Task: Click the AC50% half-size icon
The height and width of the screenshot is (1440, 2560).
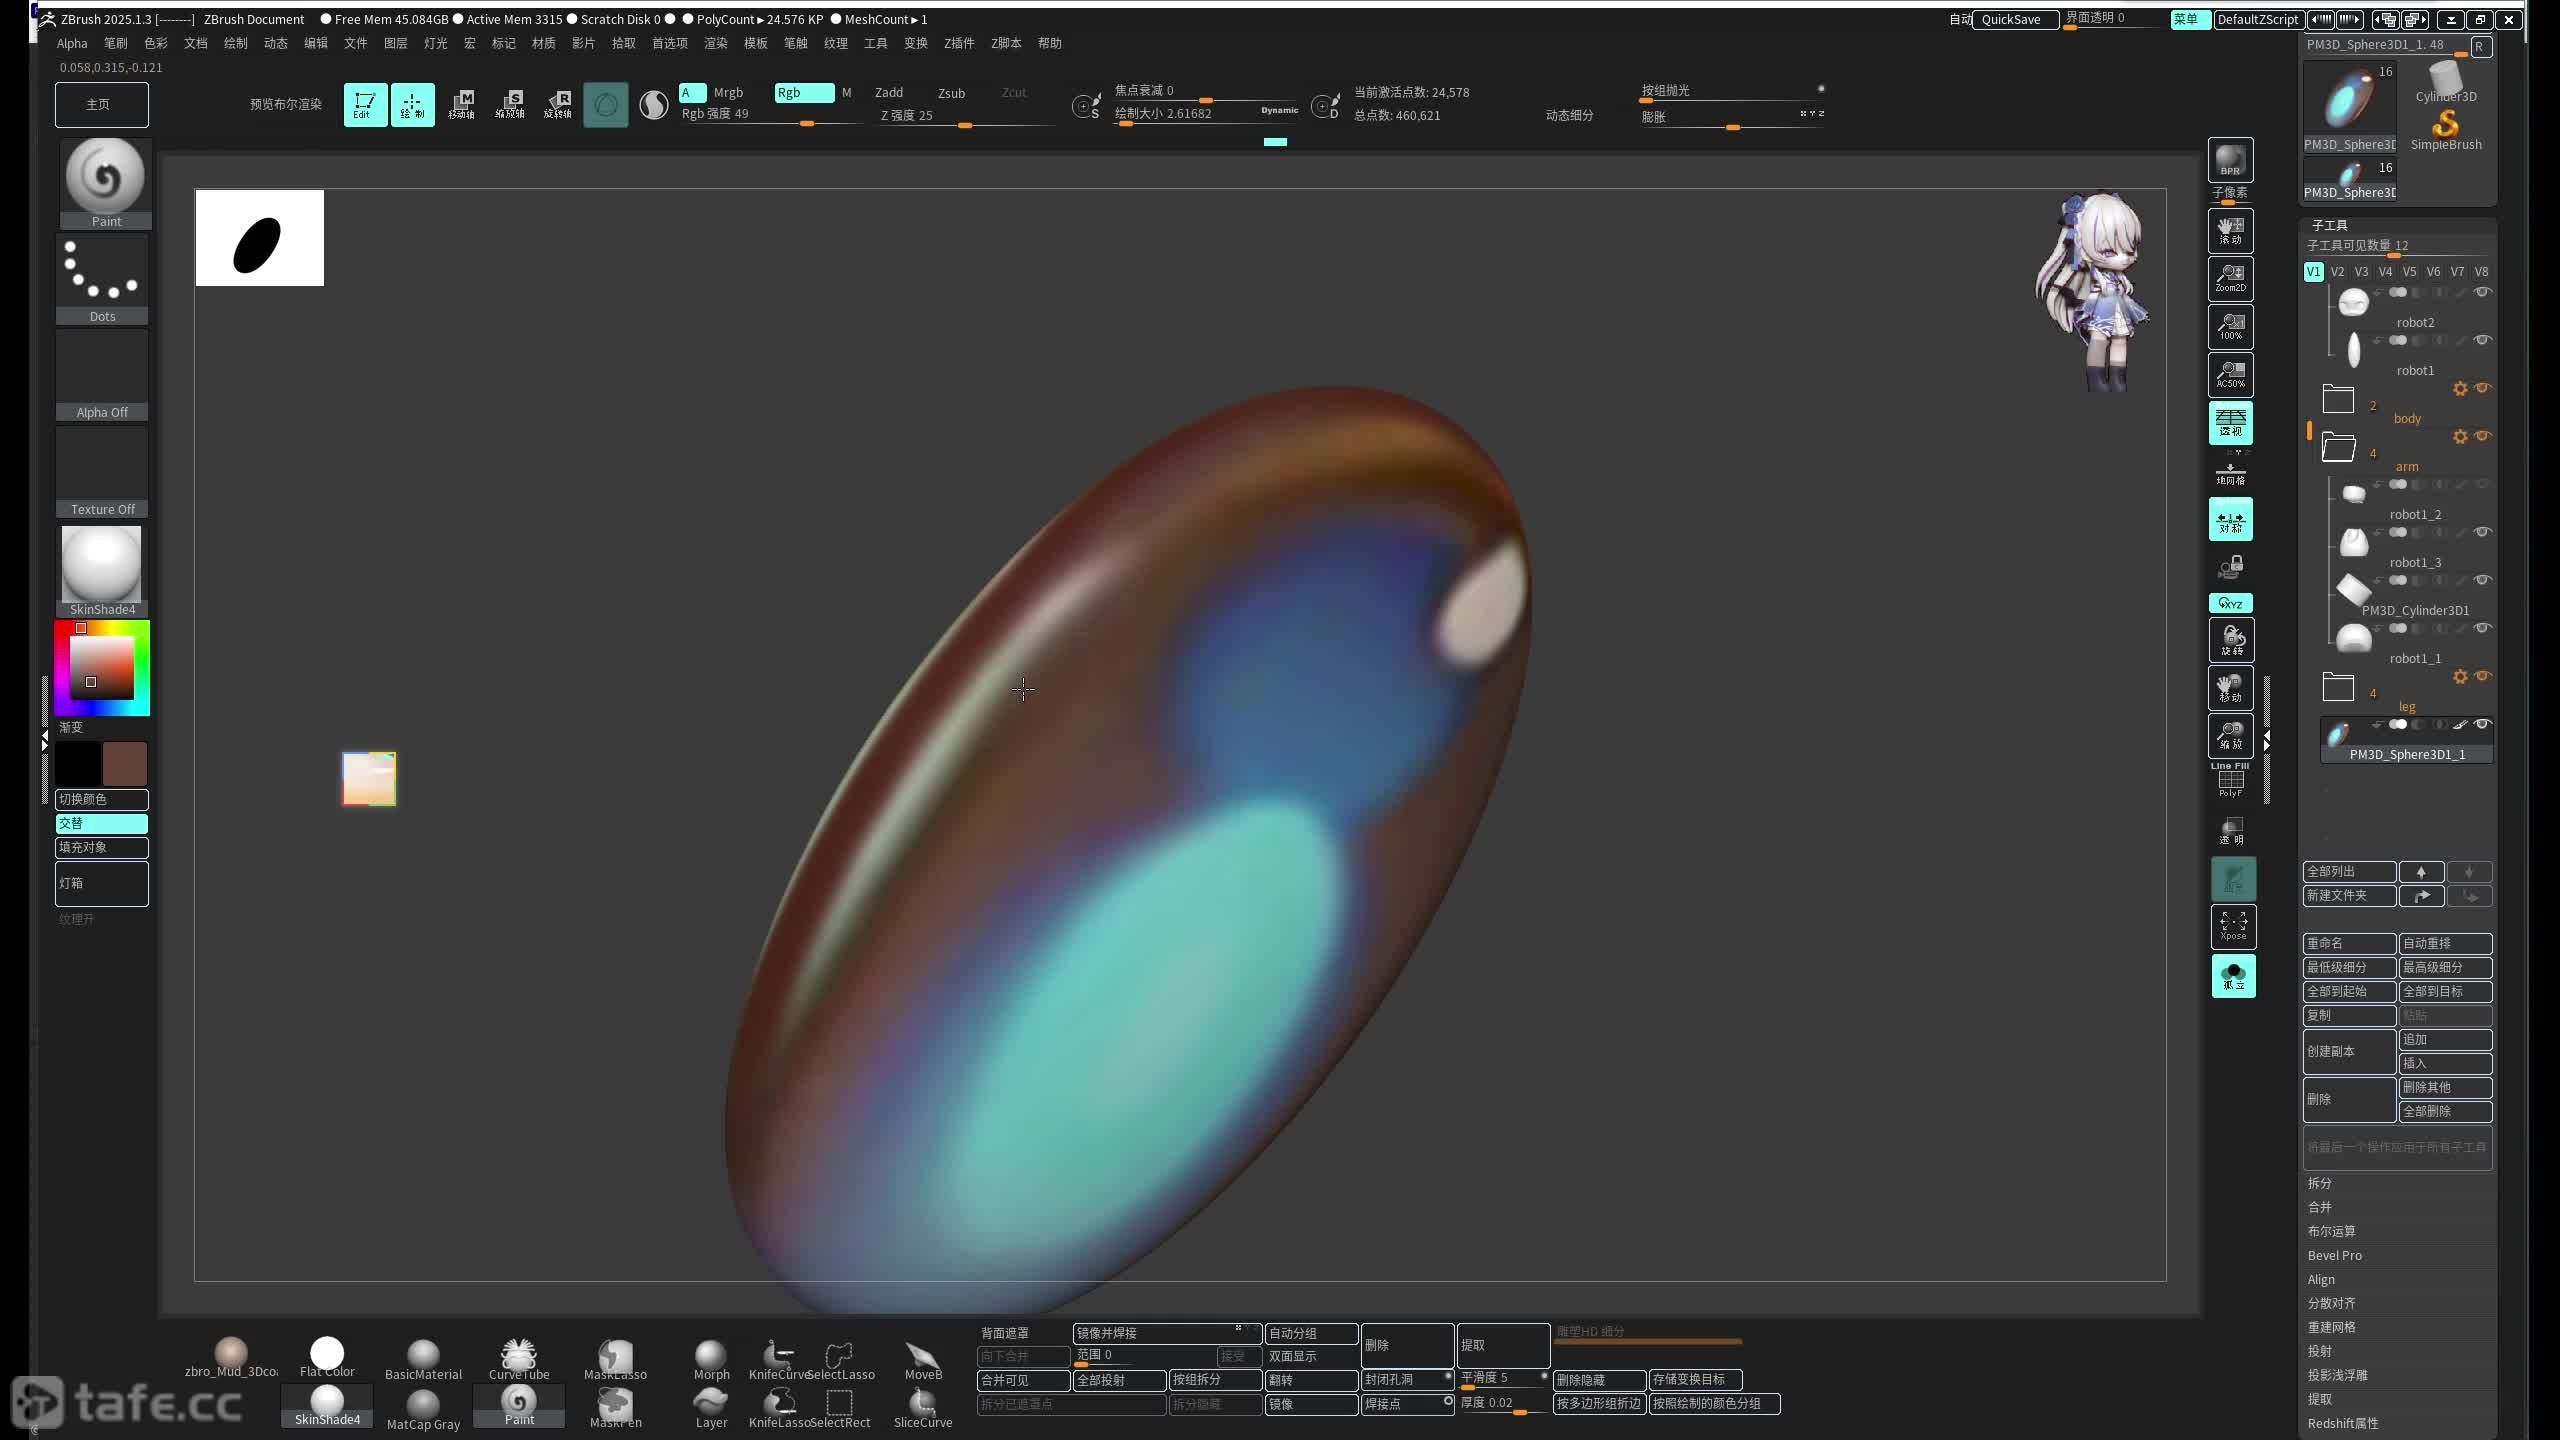Action: point(2230,374)
